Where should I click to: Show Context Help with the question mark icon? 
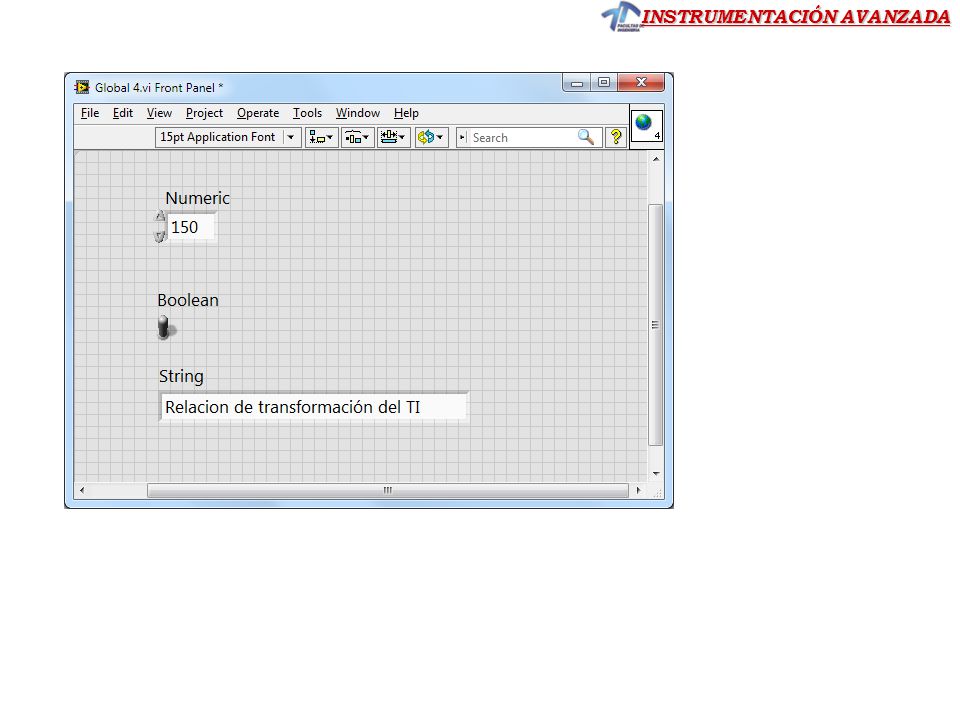click(x=615, y=137)
